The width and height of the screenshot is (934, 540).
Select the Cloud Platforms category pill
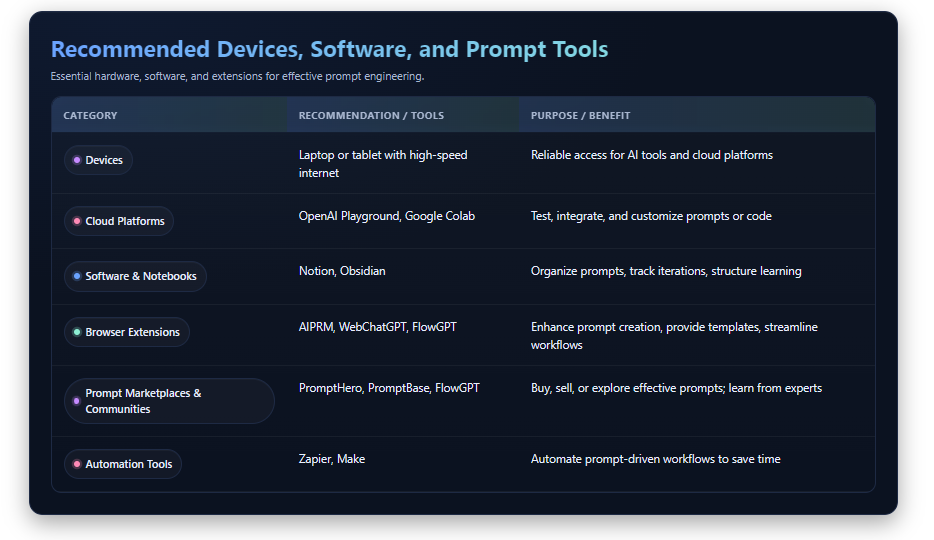pyautogui.click(x=119, y=221)
